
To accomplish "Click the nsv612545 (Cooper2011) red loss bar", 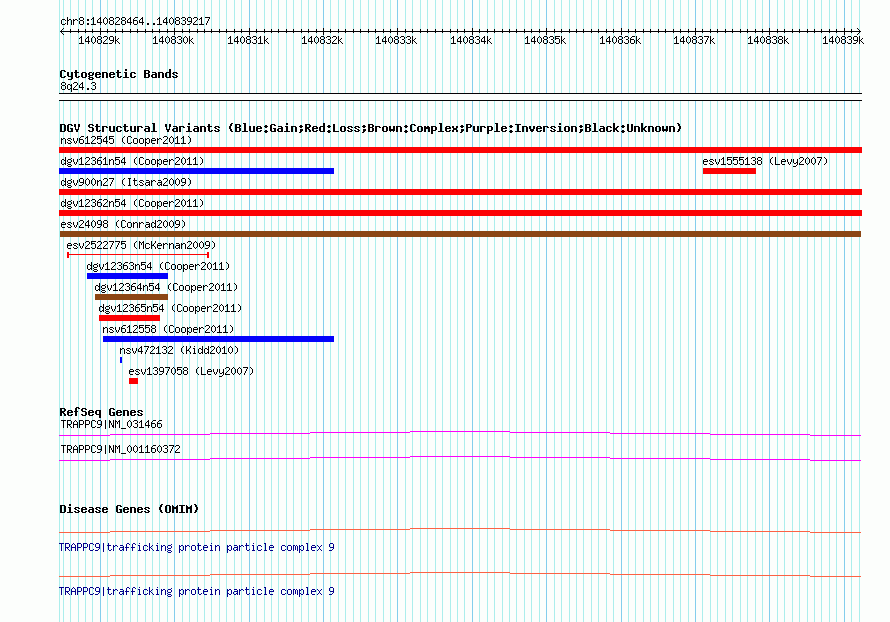I will (x=460, y=150).
